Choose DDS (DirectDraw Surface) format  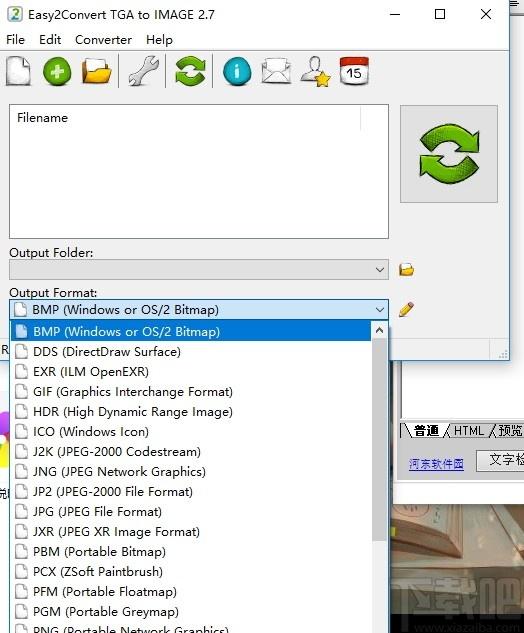(x=190, y=351)
